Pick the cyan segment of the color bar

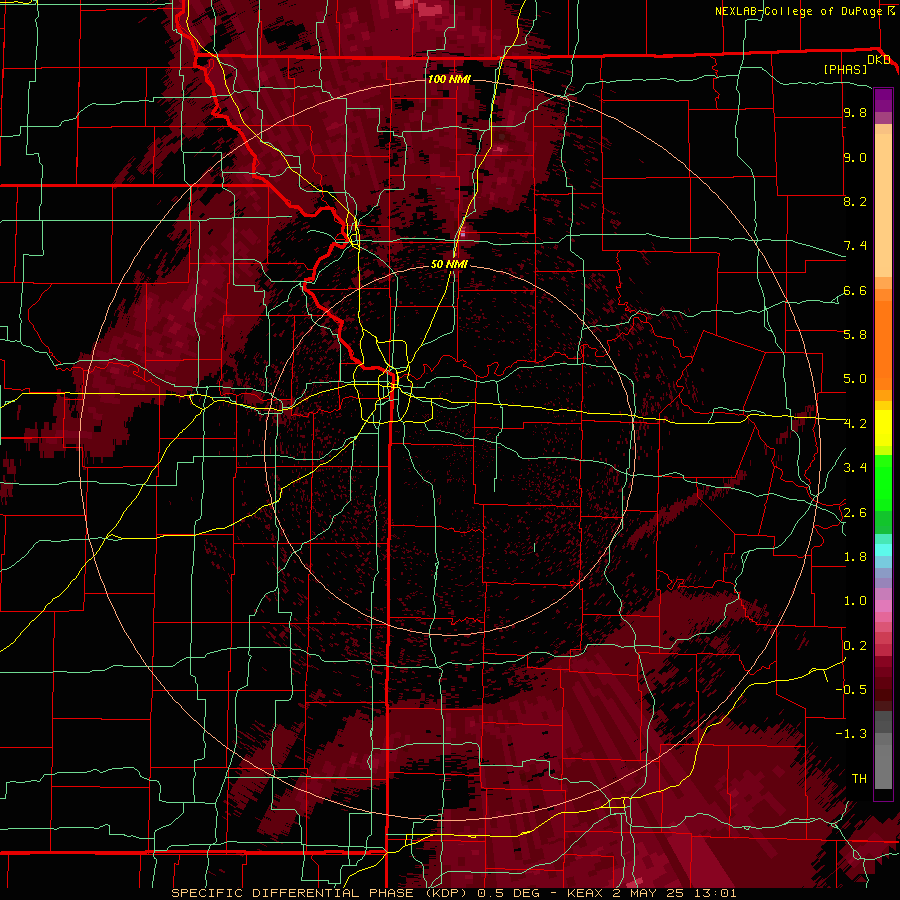(883, 550)
